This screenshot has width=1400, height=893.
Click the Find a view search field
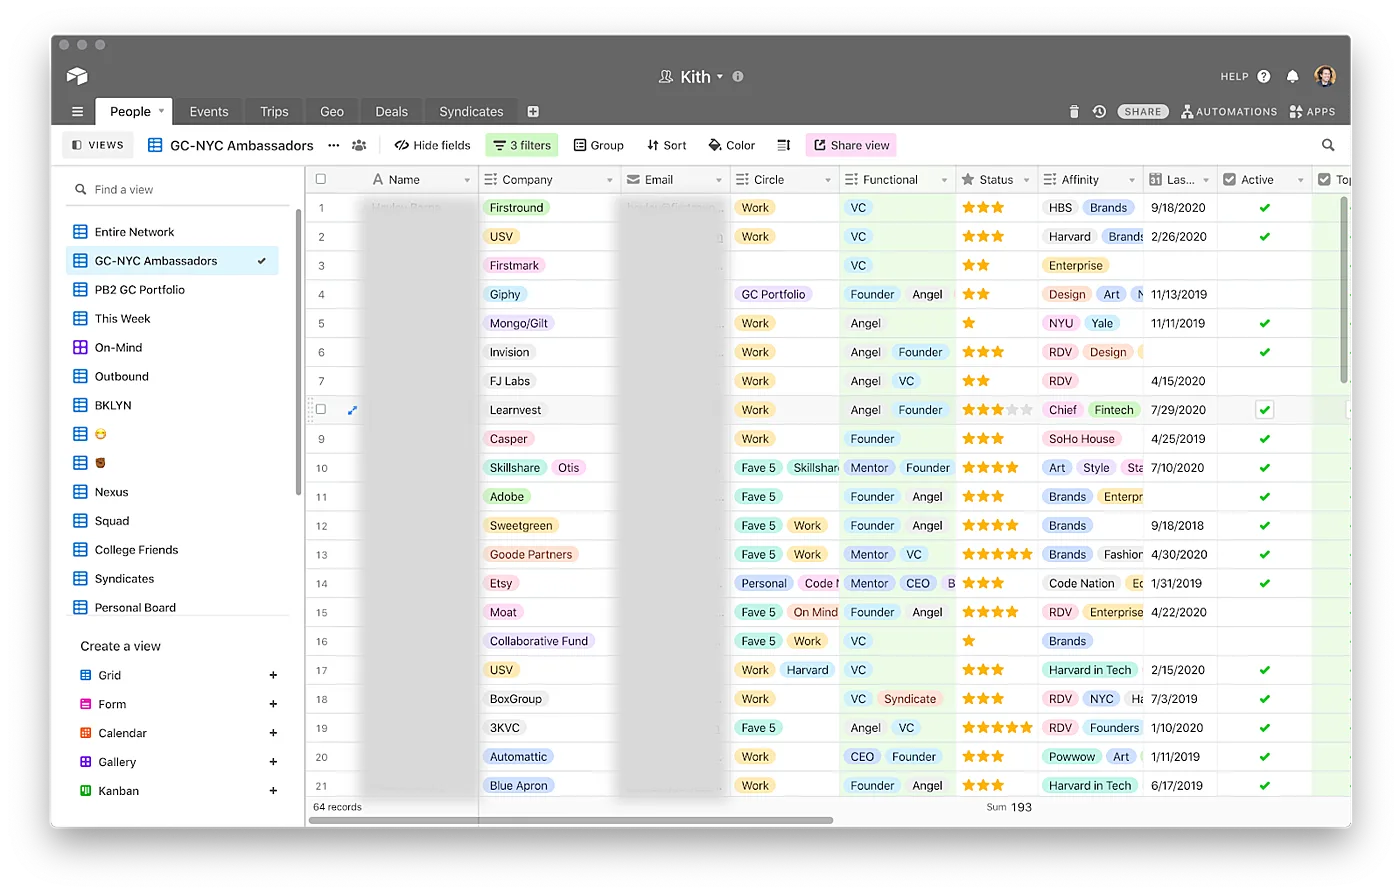click(x=180, y=190)
